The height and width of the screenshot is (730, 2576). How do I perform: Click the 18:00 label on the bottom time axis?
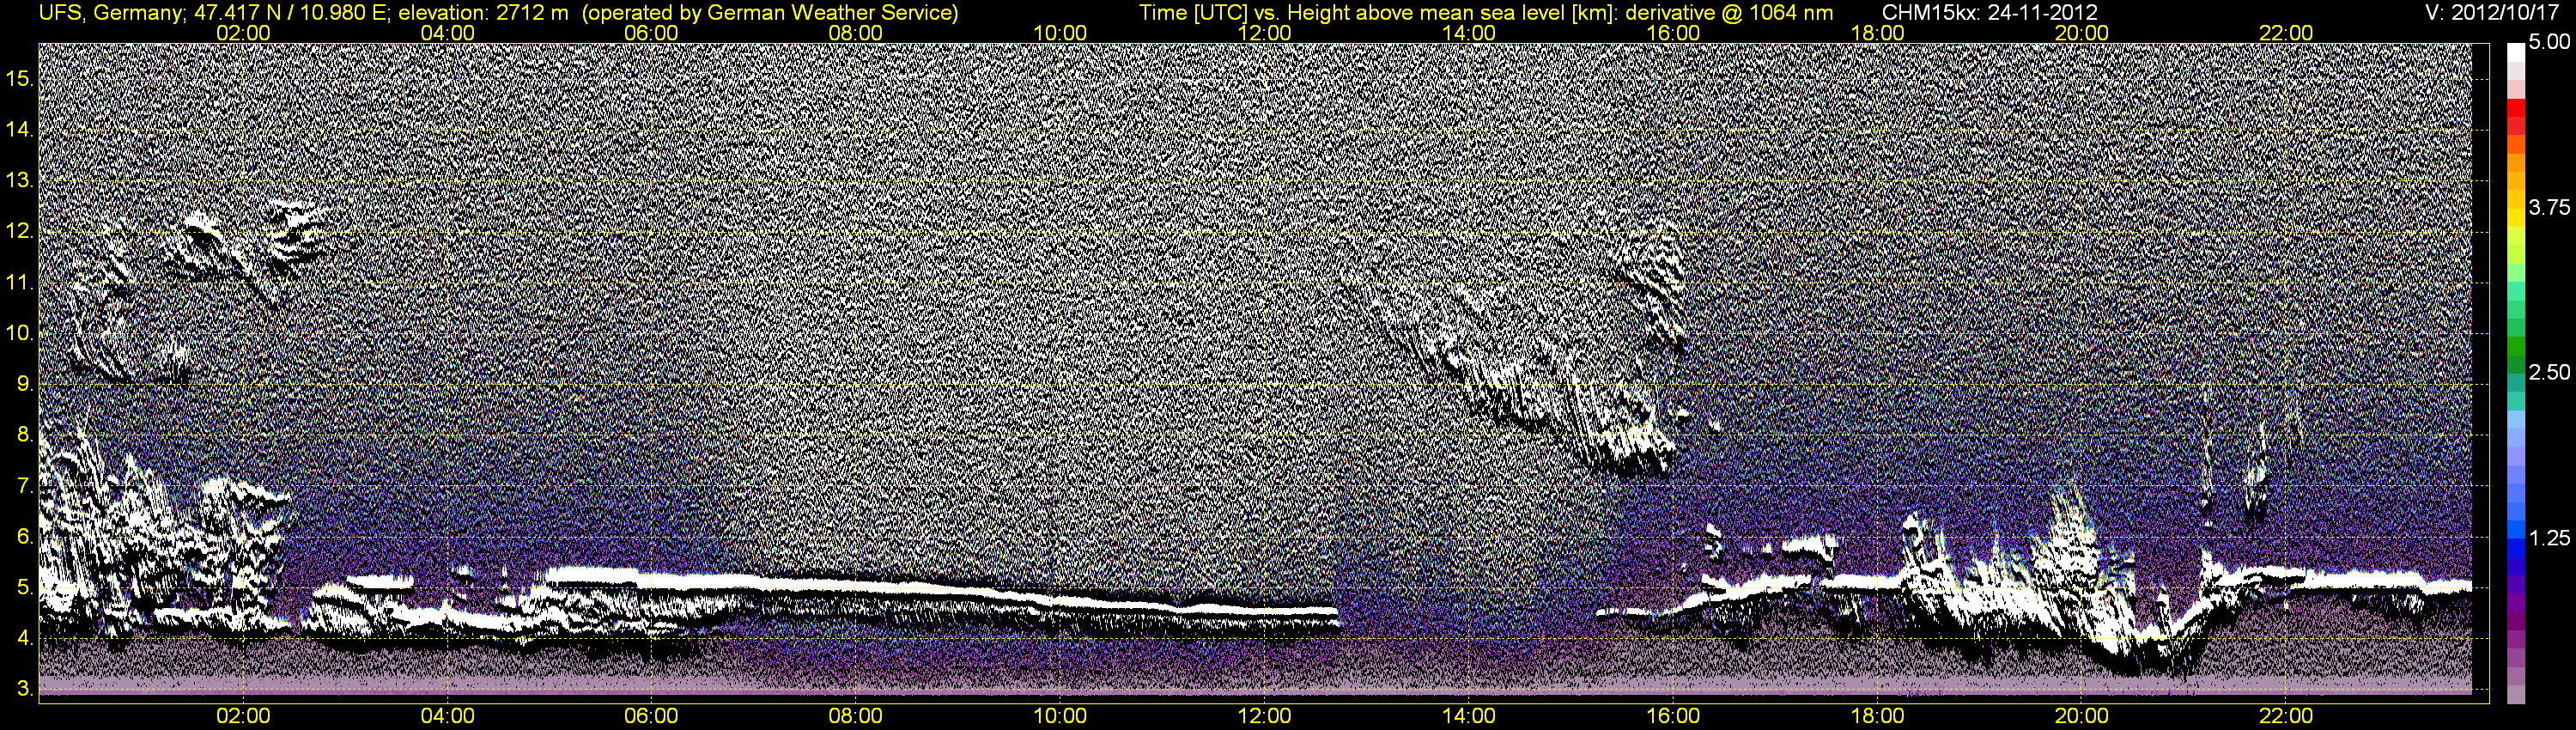[x=1877, y=716]
